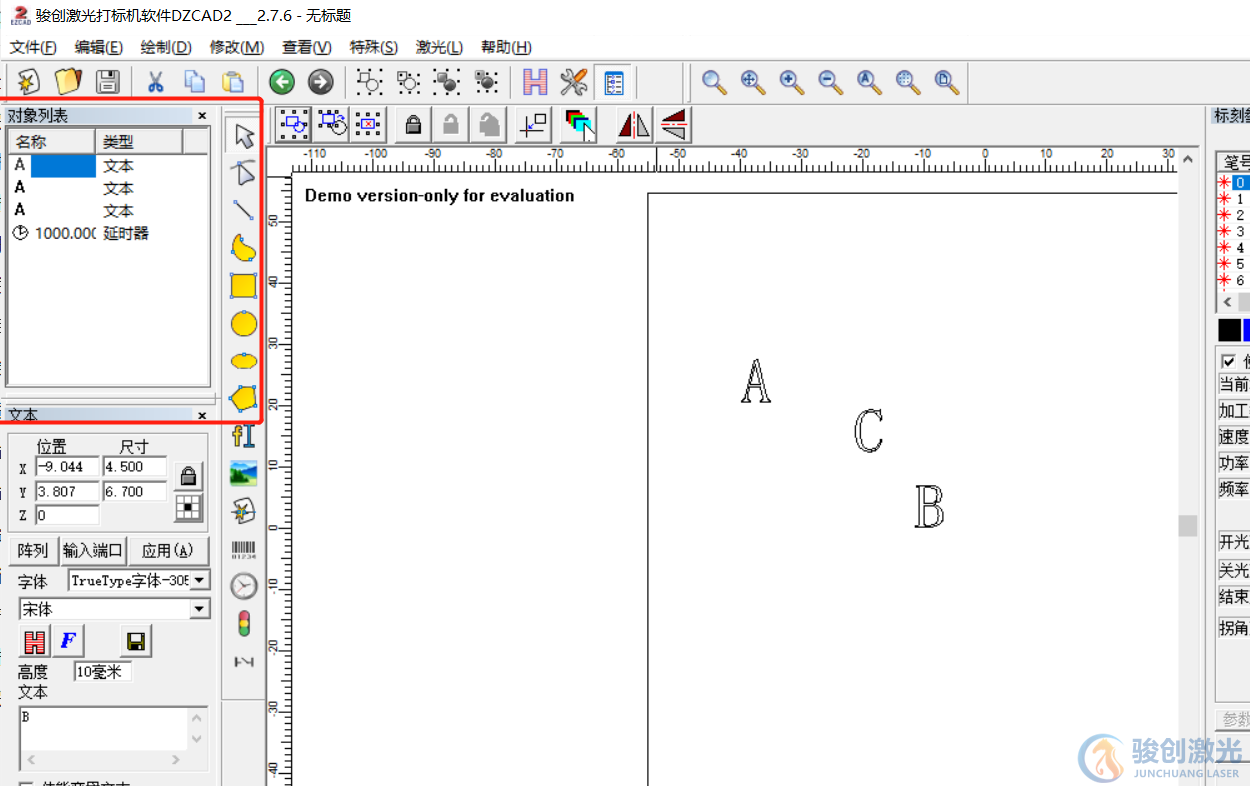Viewport: 1250px width, 786px height.
Task: Toggle the size lock padlock beside the dimensions
Action: point(188,476)
